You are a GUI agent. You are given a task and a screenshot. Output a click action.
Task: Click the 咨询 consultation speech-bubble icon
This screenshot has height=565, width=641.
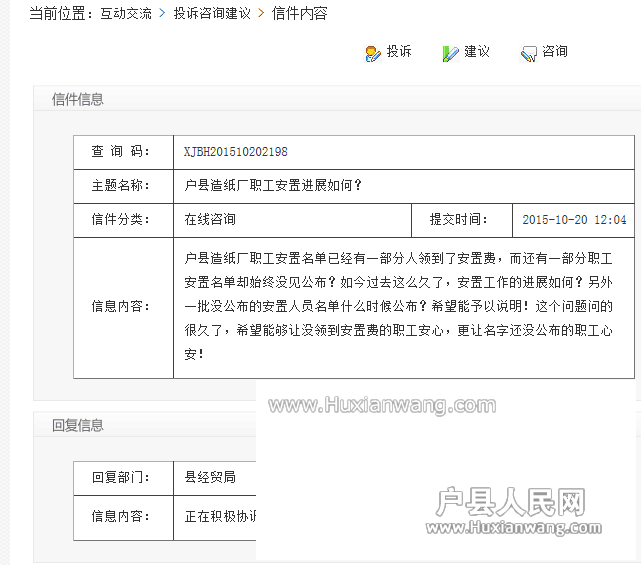click(x=528, y=54)
